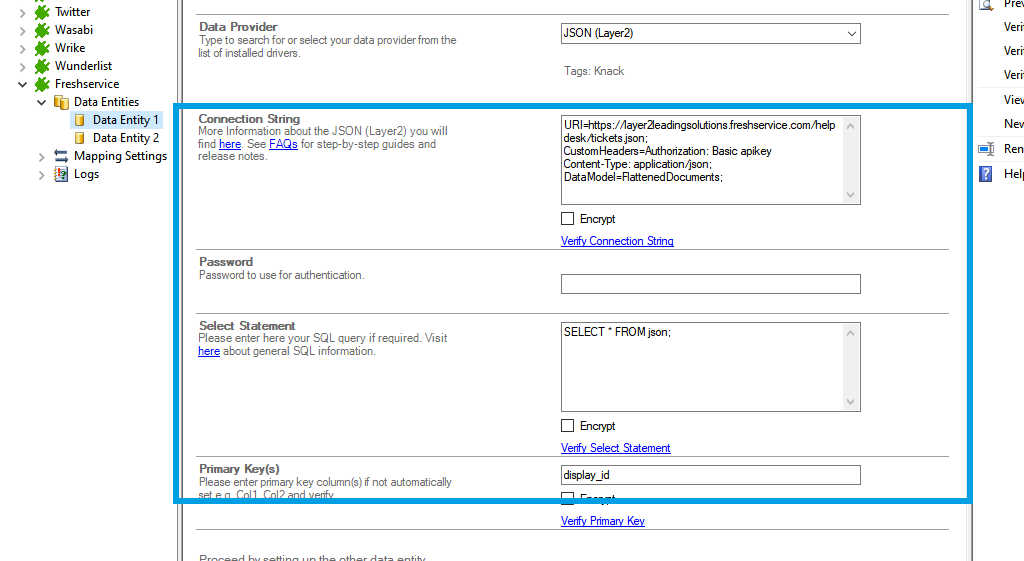Click connection string scrollbar down arrow

coord(850,195)
